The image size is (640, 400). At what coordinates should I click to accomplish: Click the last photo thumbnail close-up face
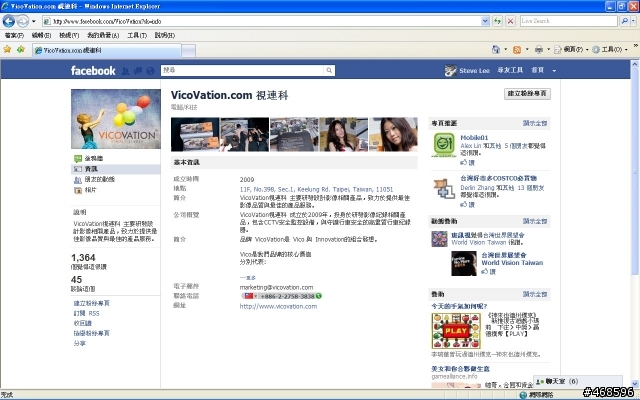(393, 135)
